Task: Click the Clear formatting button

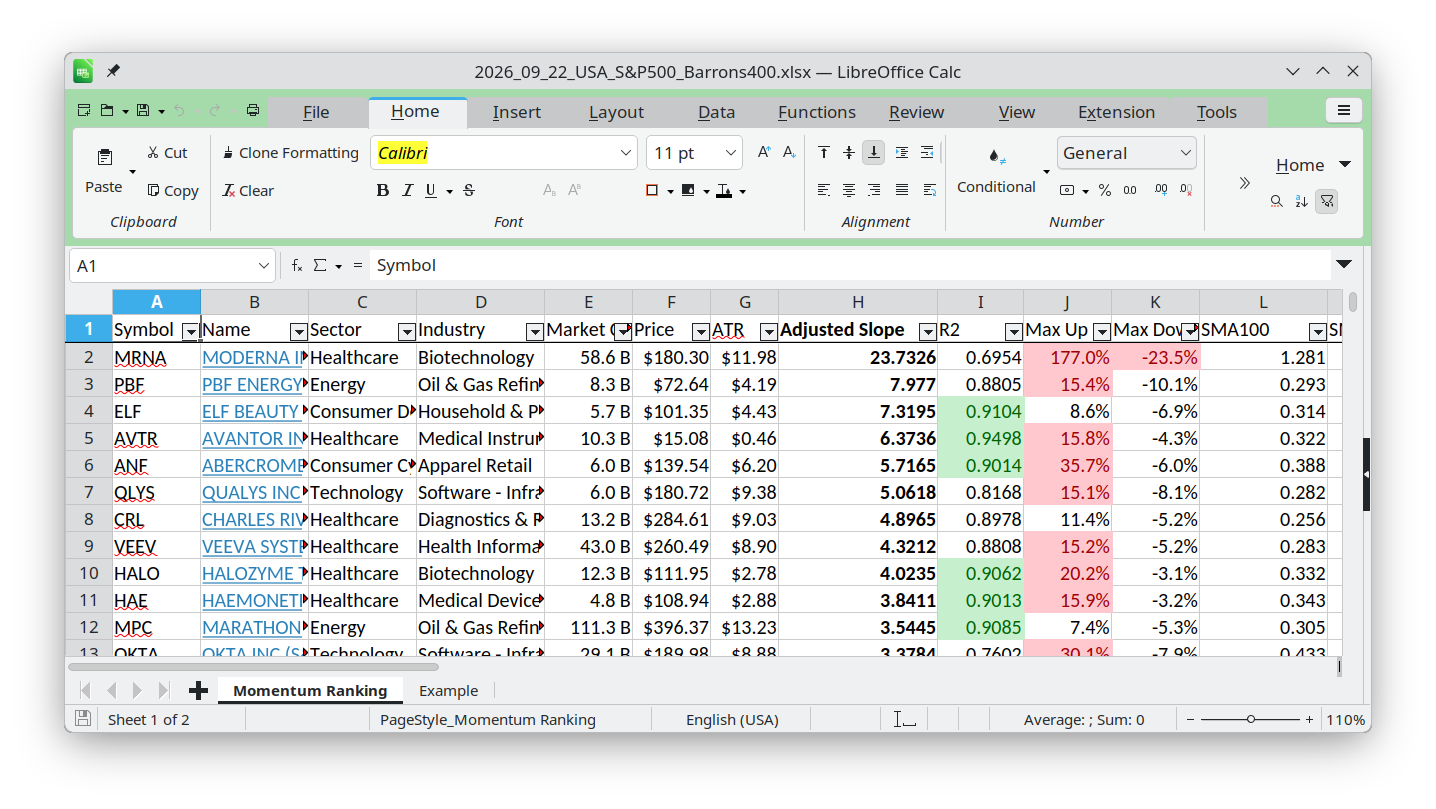Action: [x=248, y=191]
